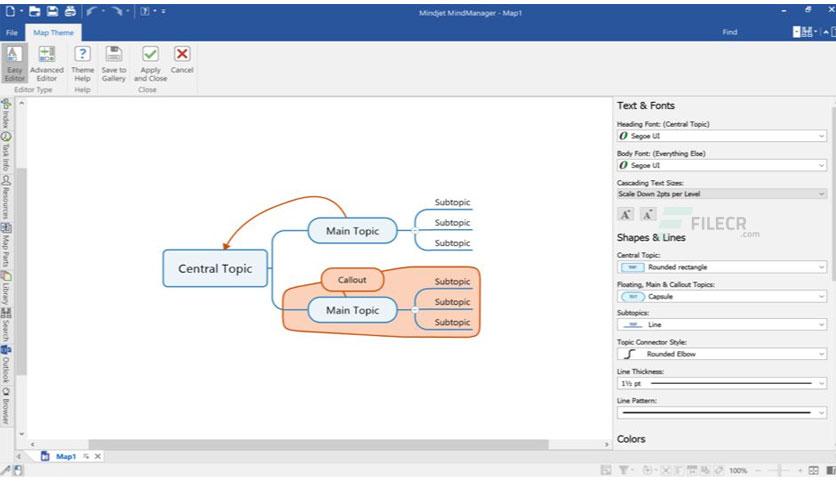
Task: Cancel the map theme editing
Action: pyautogui.click(x=182, y=60)
